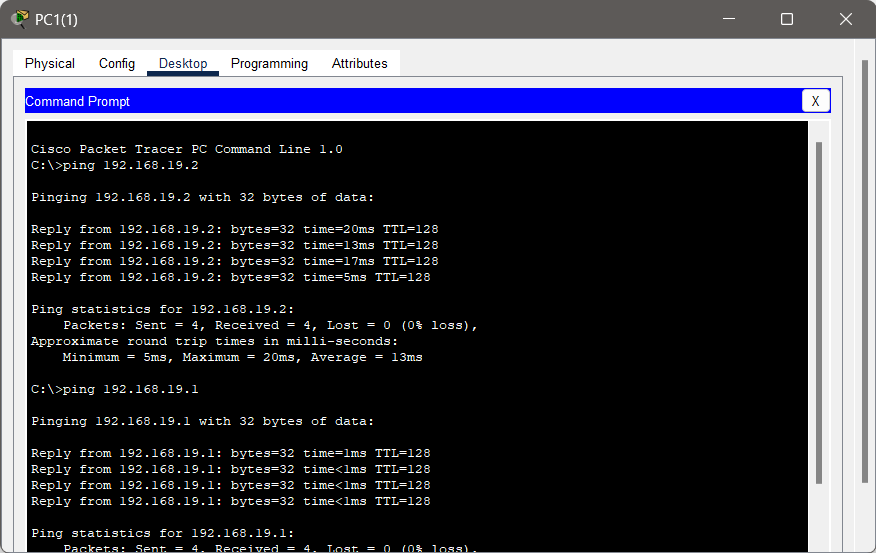This screenshot has width=876, height=553.
Task: Click 'Pinging 192.168.19.1 with 32 bytes' line
Action: tap(202, 421)
